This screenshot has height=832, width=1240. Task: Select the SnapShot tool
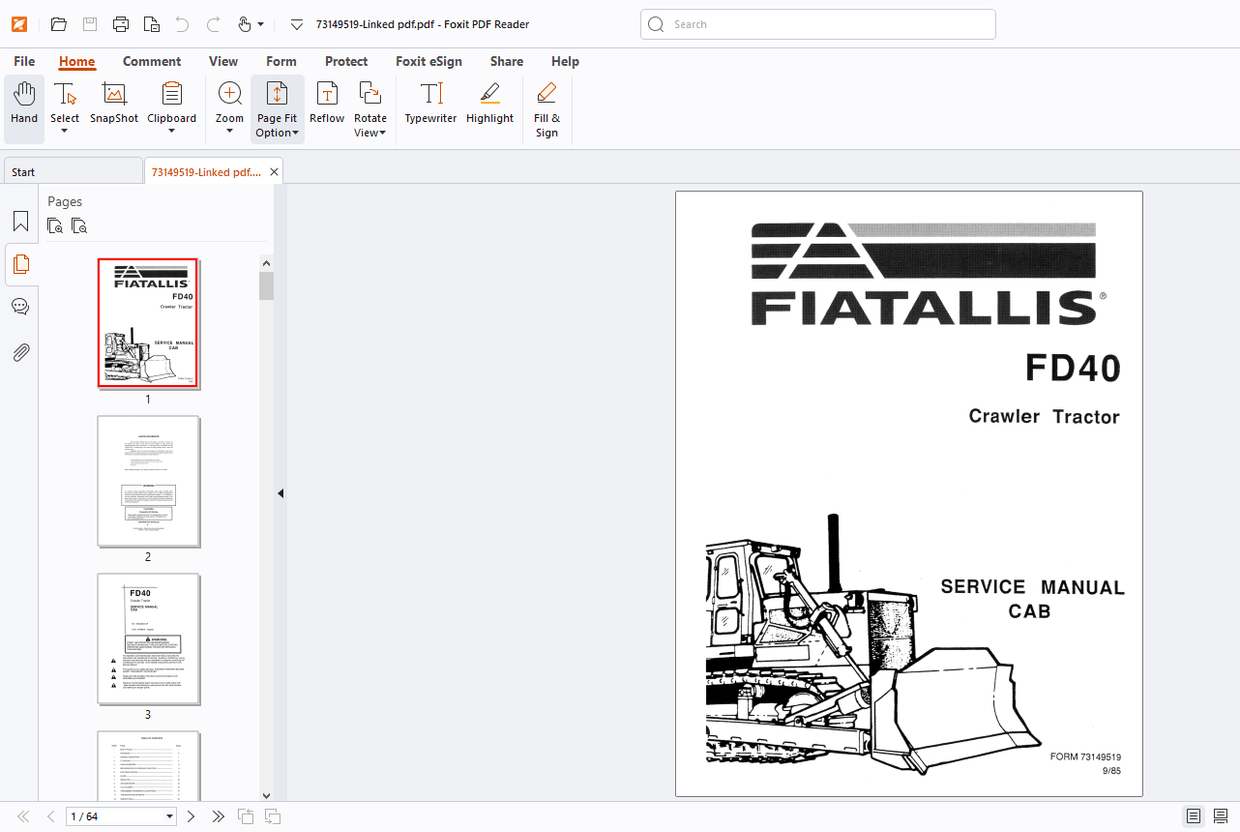(113, 105)
